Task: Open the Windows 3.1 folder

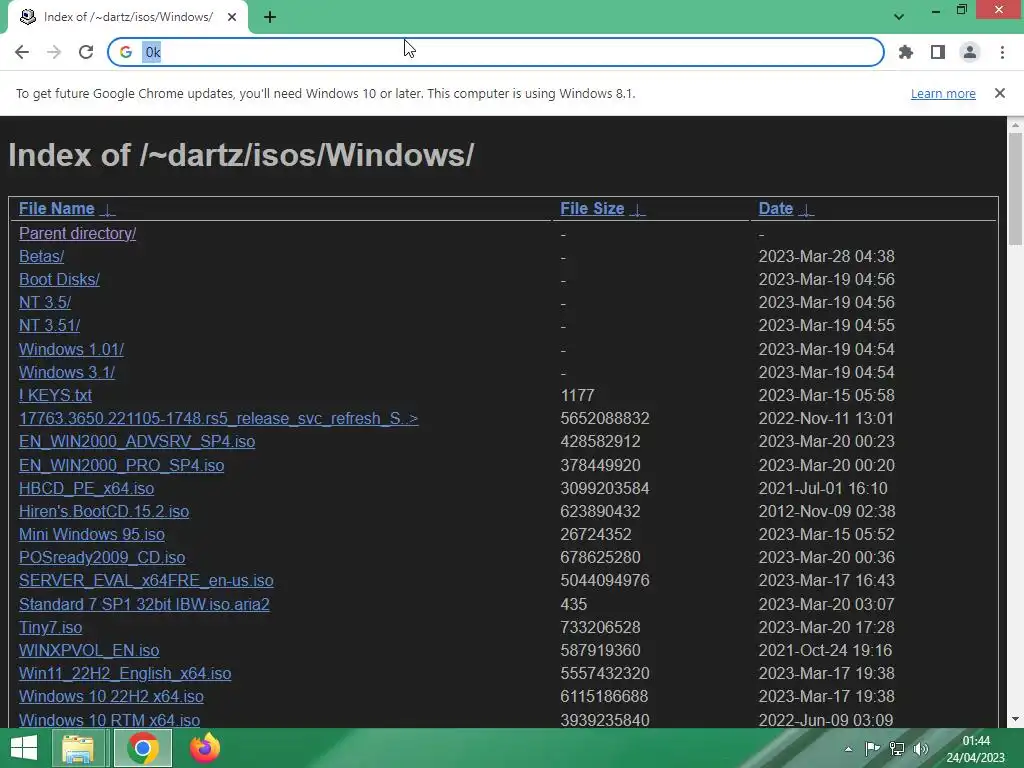Action: [x=67, y=372]
